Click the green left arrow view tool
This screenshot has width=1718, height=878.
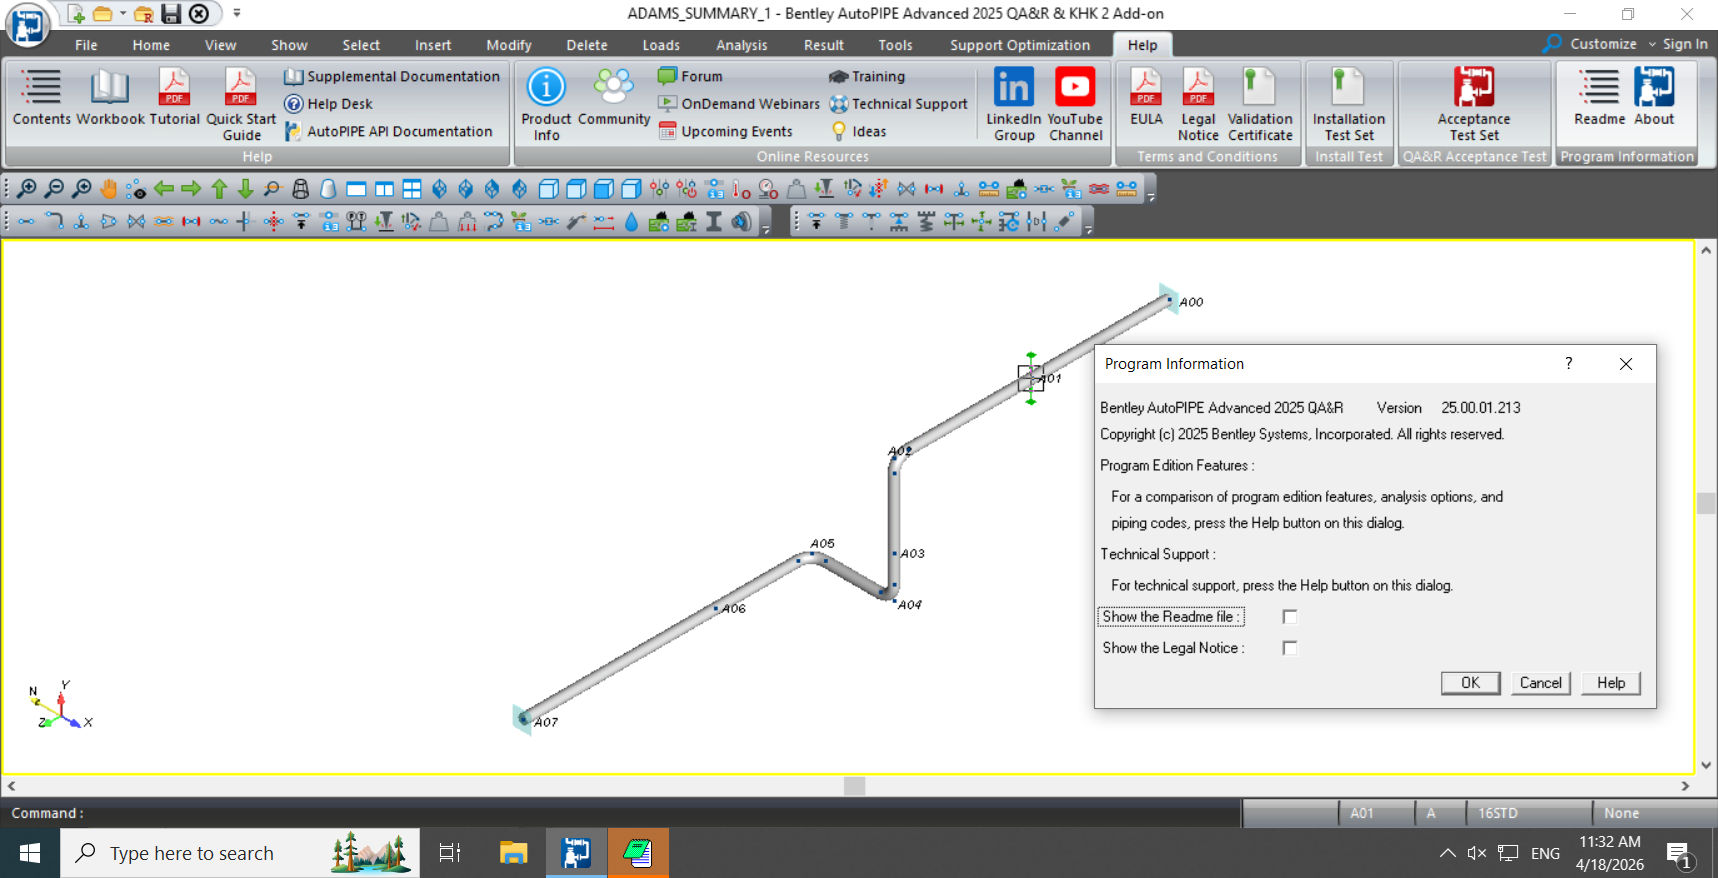click(x=164, y=189)
